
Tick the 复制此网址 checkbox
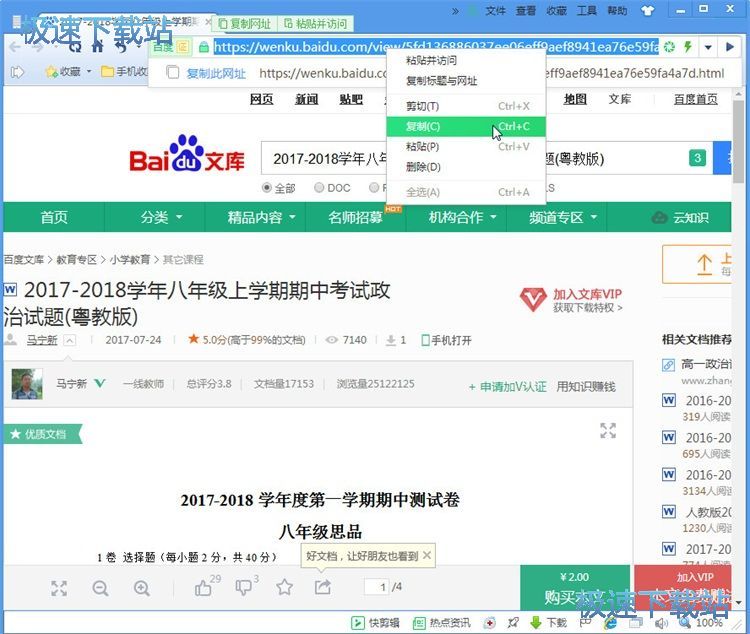[172, 73]
